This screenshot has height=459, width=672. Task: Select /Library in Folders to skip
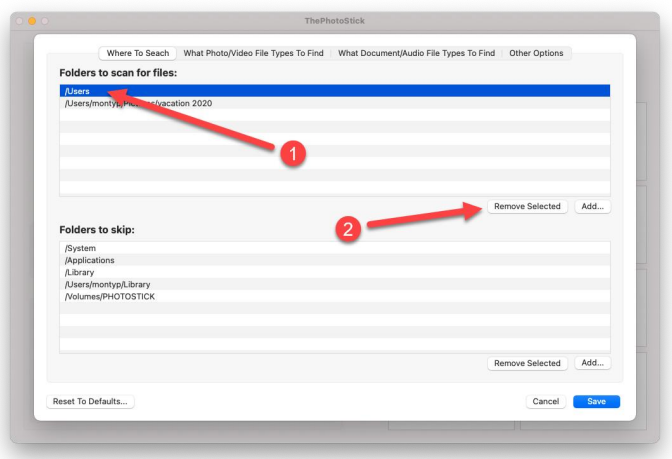(x=335, y=272)
